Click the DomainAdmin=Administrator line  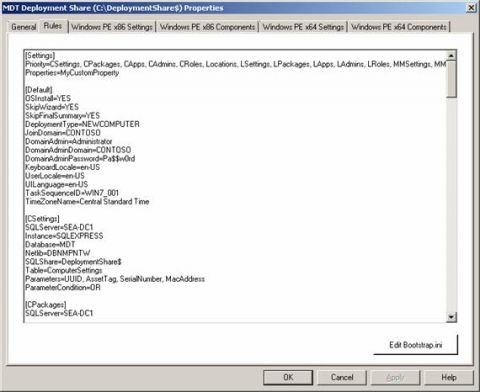coord(69,141)
